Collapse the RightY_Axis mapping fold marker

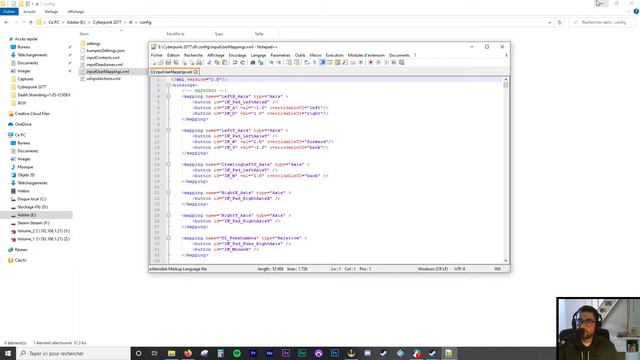[x=168, y=215]
